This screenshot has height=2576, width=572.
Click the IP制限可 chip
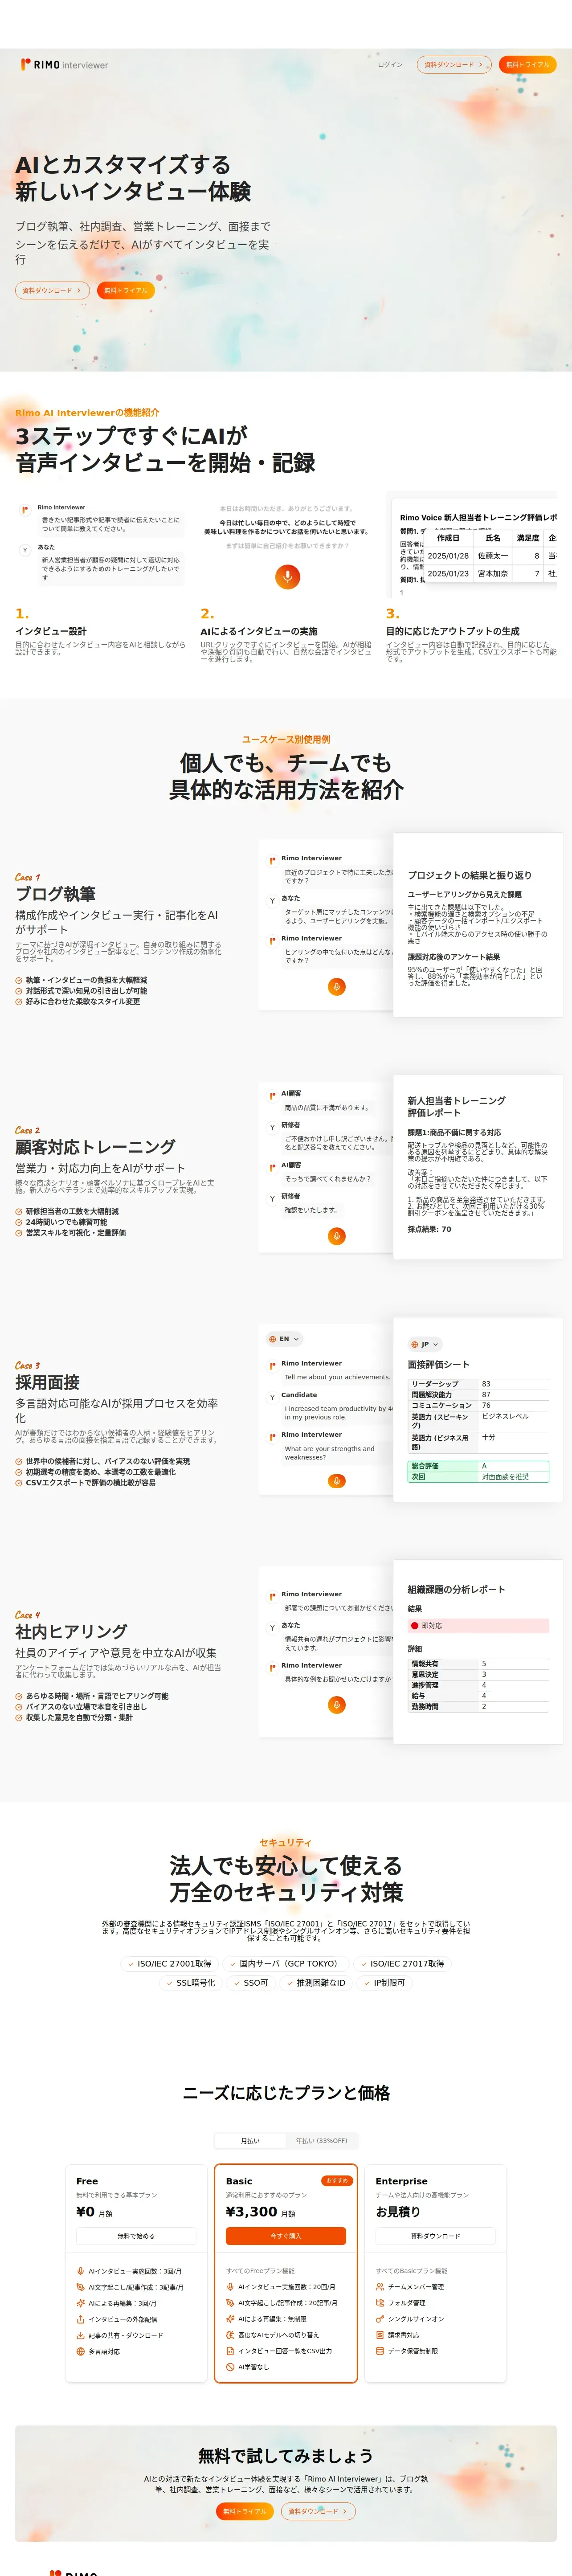click(385, 1983)
